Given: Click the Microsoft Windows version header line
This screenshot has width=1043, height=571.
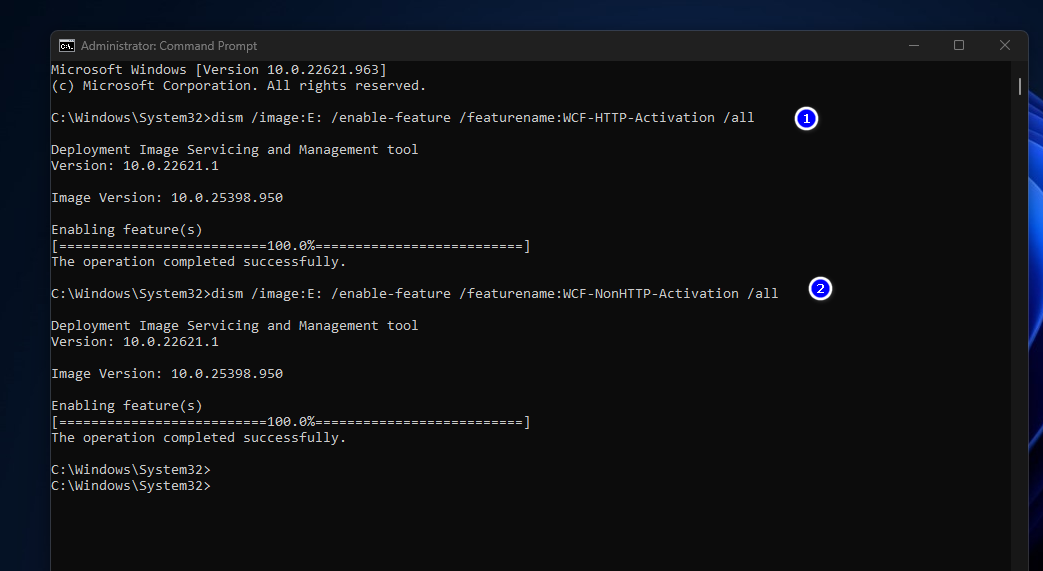Looking at the screenshot, I should [219, 69].
